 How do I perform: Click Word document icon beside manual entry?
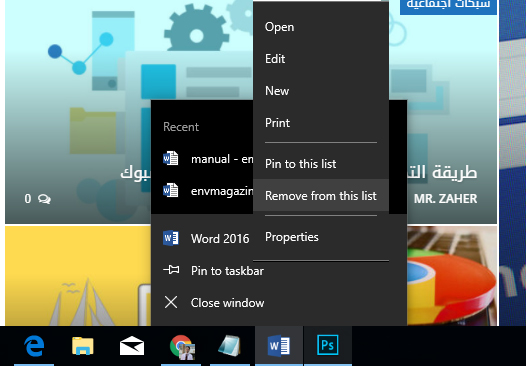pos(170,158)
